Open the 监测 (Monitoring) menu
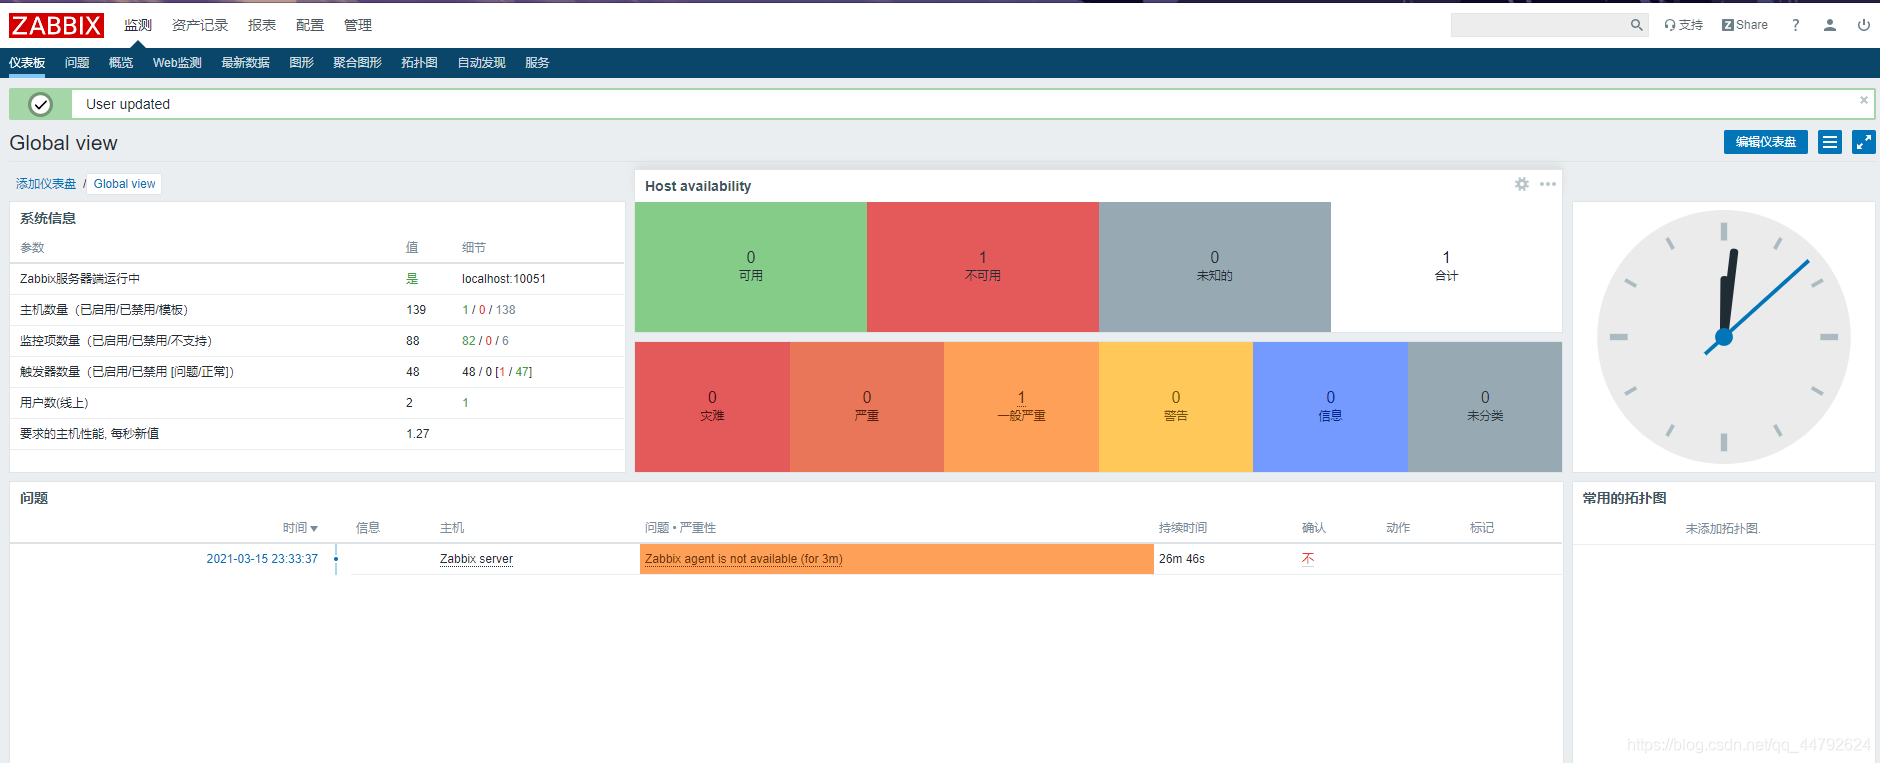1880x763 pixels. pos(138,25)
